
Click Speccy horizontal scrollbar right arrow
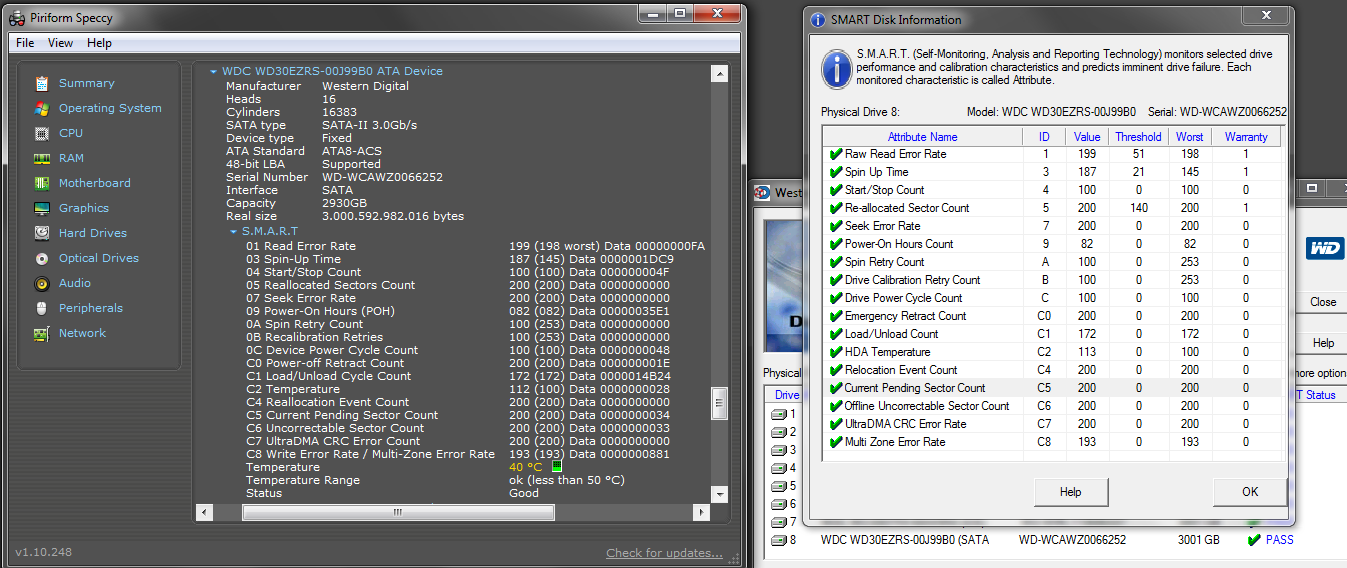(700, 512)
